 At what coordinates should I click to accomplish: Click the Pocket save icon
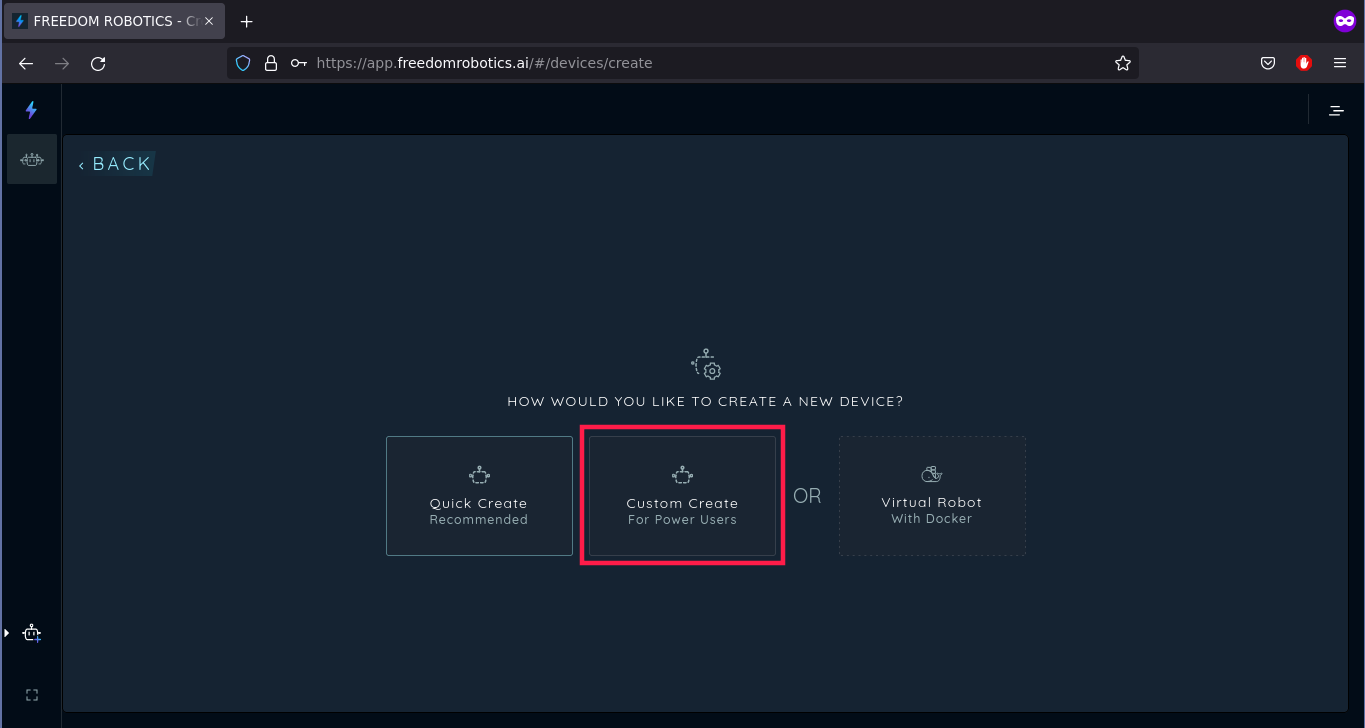coord(1267,63)
